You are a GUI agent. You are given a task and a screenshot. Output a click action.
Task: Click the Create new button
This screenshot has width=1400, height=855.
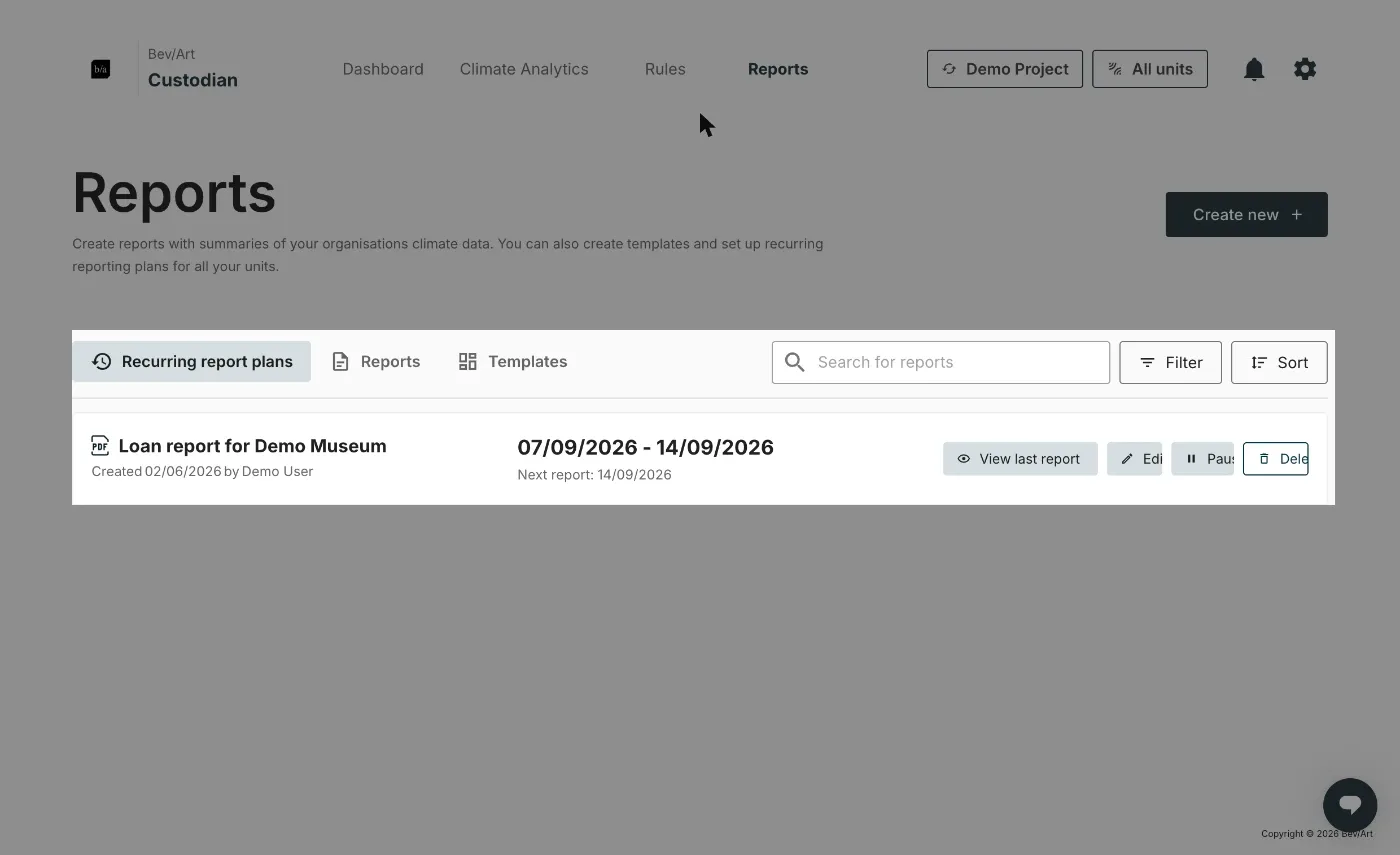[x=1247, y=214]
